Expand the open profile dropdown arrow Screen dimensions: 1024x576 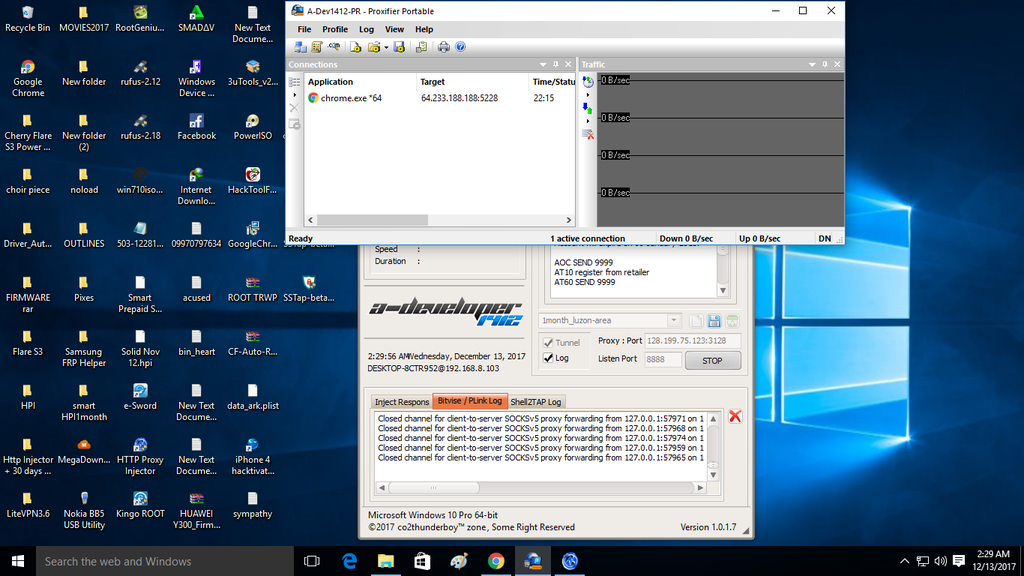386,48
